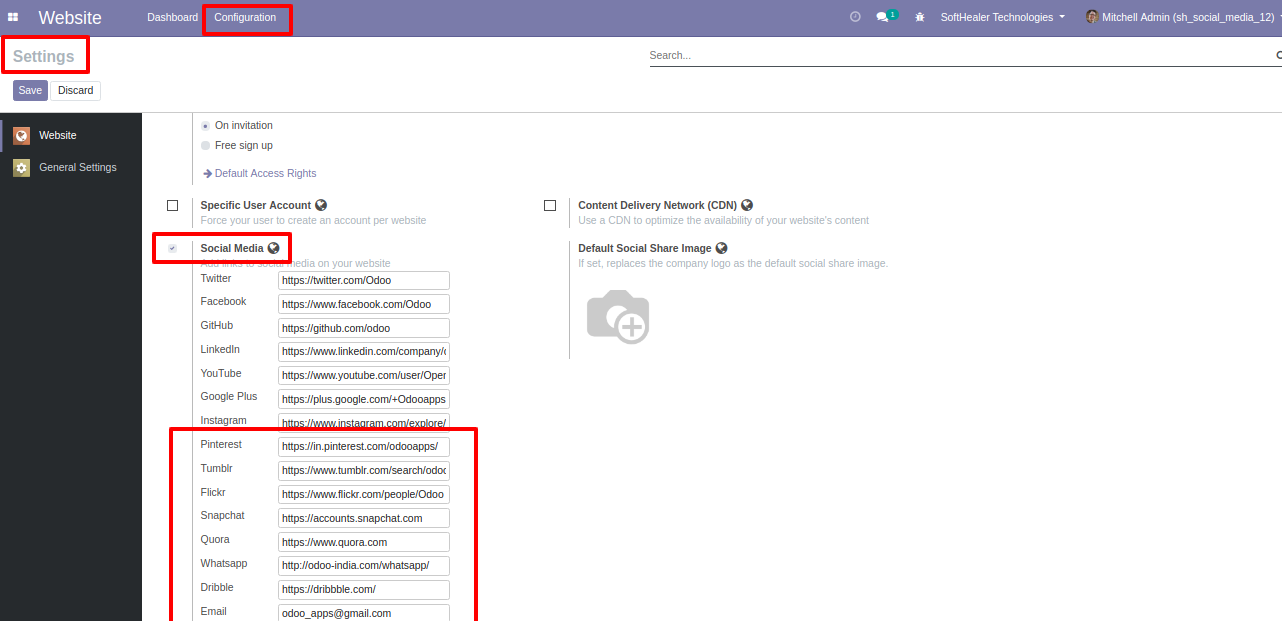The width and height of the screenshot is (1282, 621).
Task: Click 'Use a CDN to optimize' description
Action: [723, 220]
